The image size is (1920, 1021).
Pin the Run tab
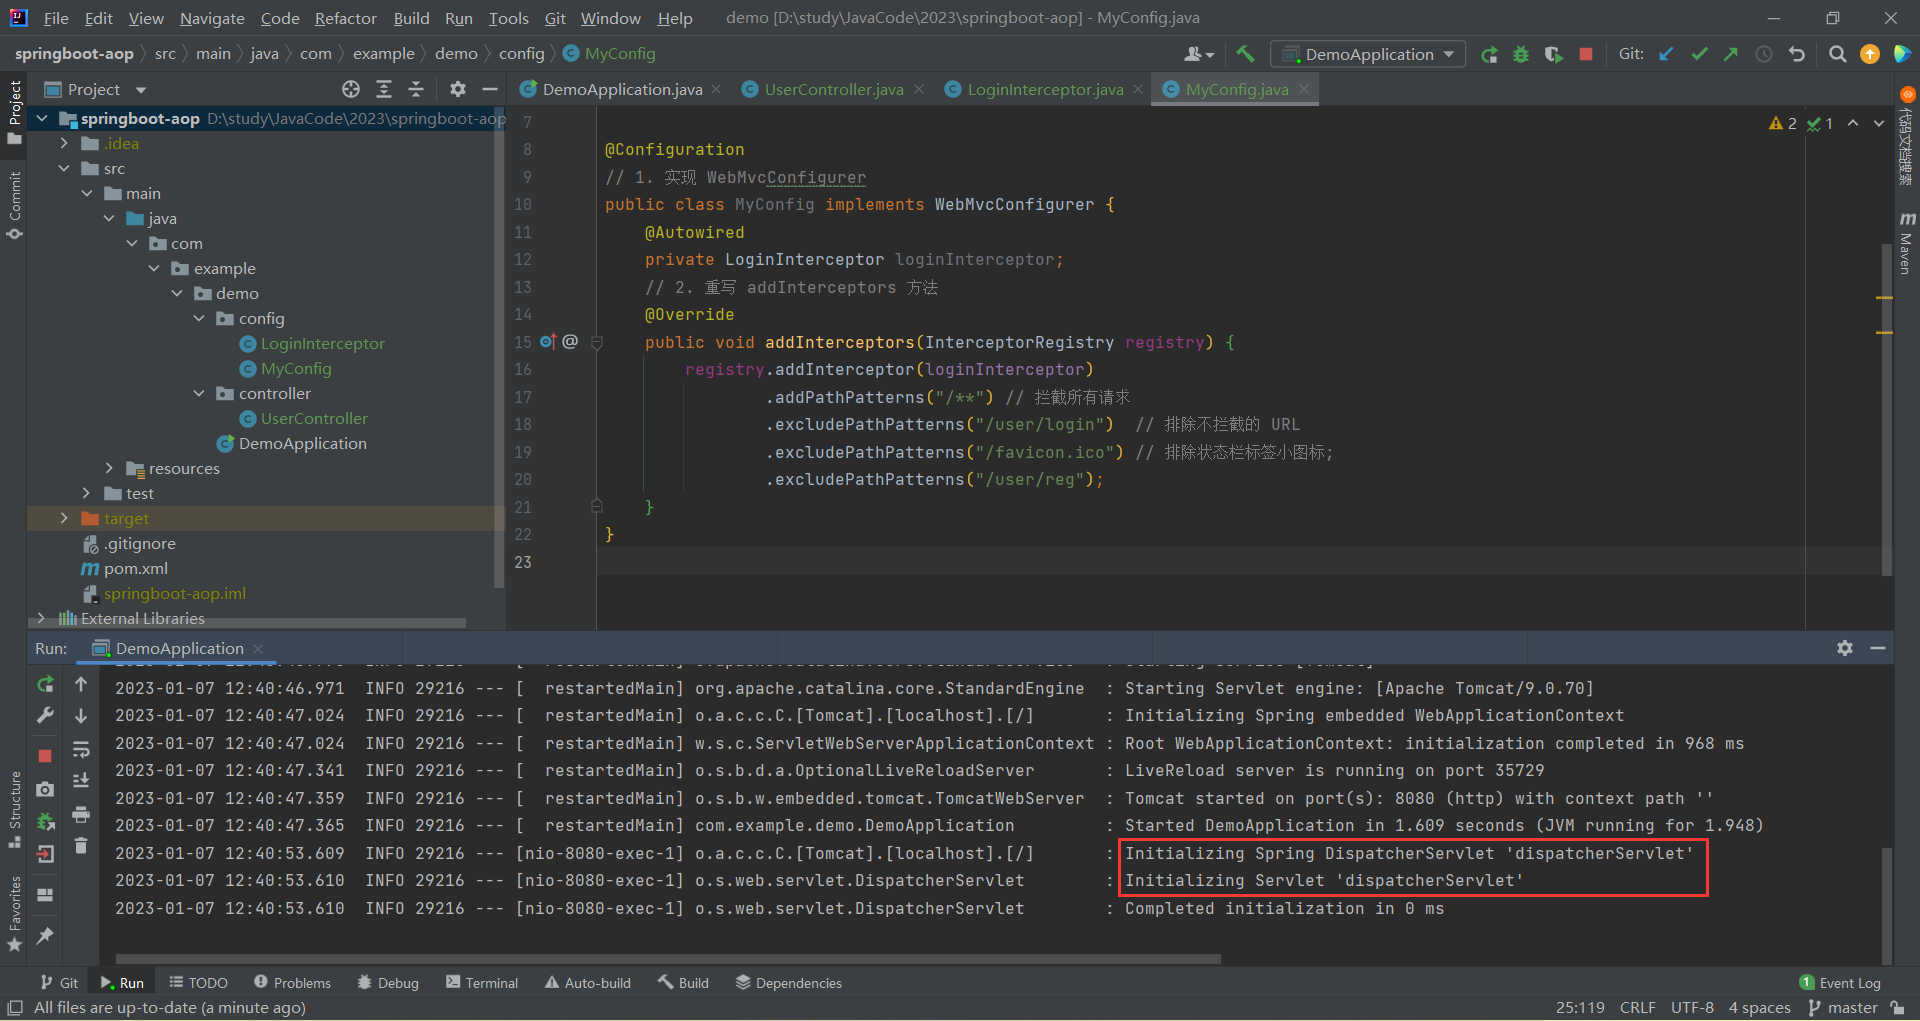45,935
